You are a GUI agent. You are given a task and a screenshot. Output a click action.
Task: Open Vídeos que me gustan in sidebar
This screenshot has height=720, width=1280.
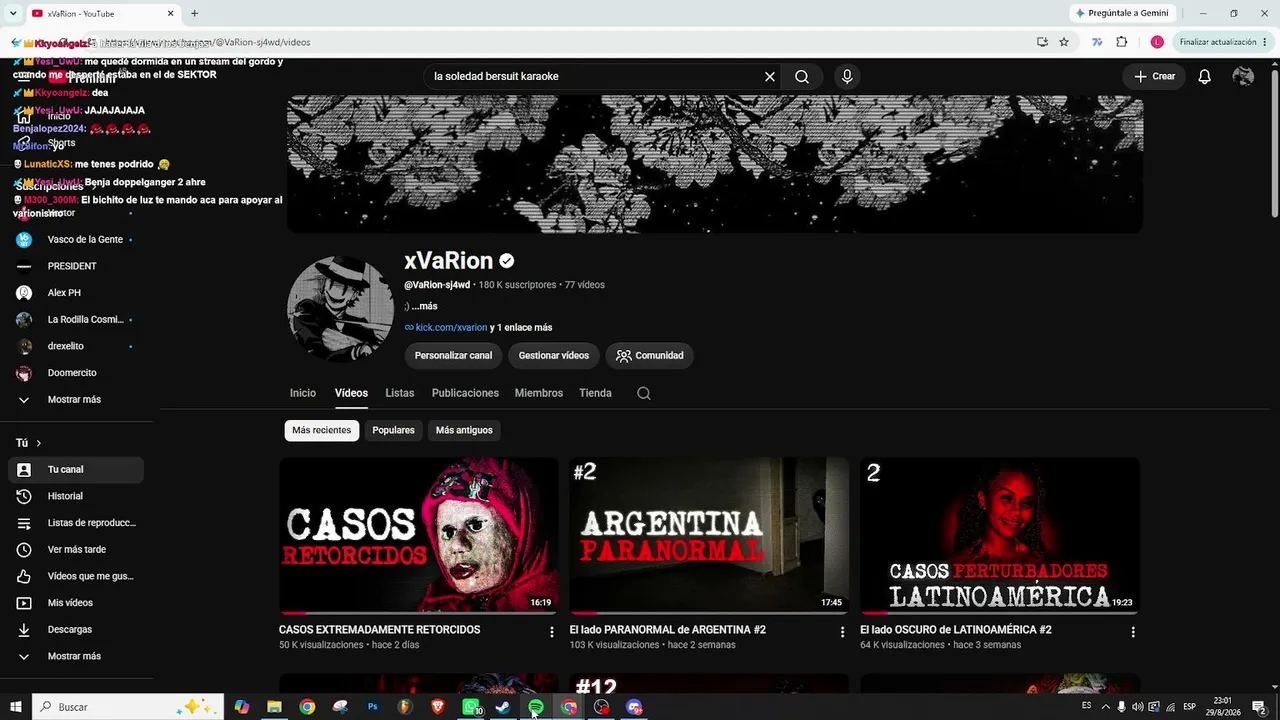(x=75, y=576)
